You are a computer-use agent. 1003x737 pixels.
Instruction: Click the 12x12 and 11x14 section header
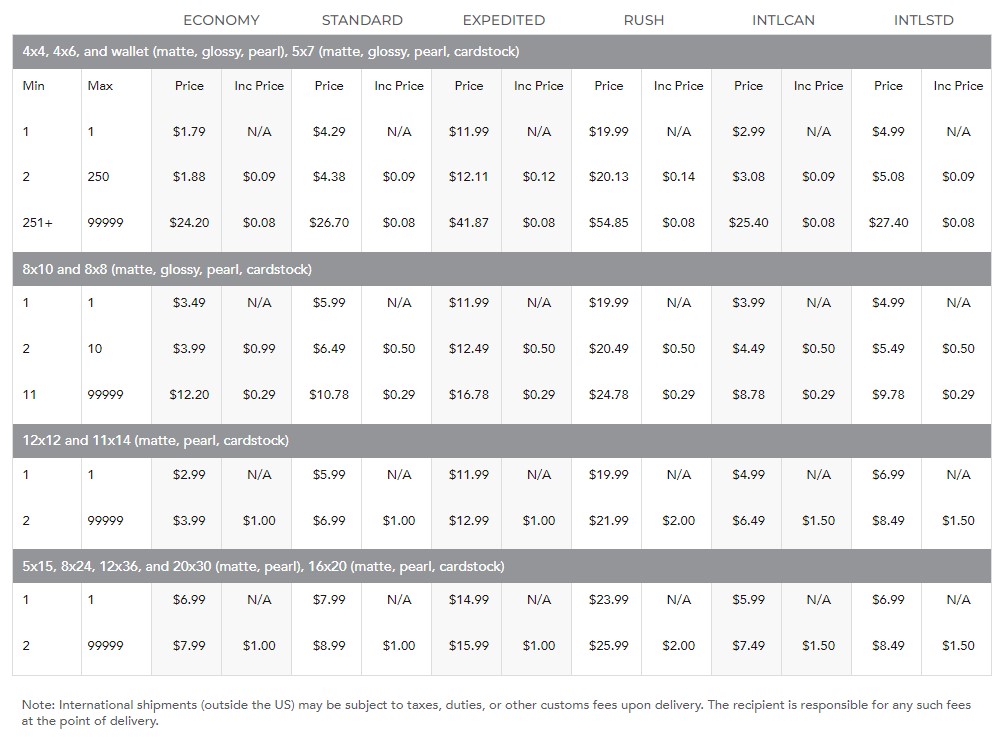click(502, 440)
